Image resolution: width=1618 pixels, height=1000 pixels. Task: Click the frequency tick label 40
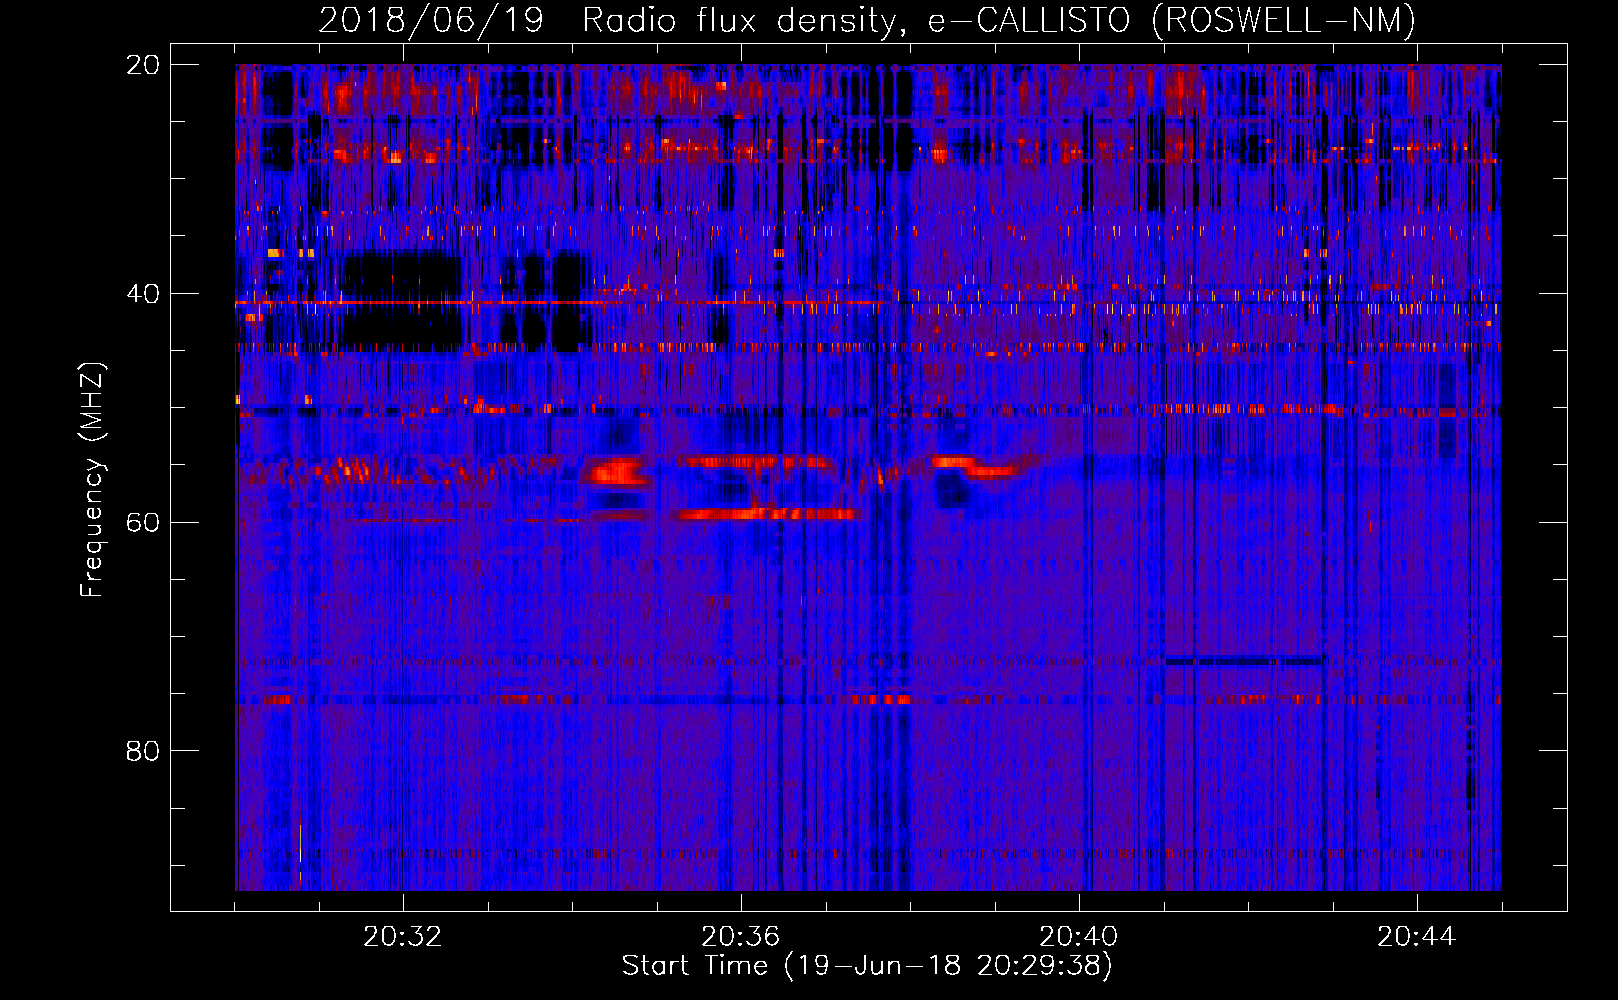143,294
